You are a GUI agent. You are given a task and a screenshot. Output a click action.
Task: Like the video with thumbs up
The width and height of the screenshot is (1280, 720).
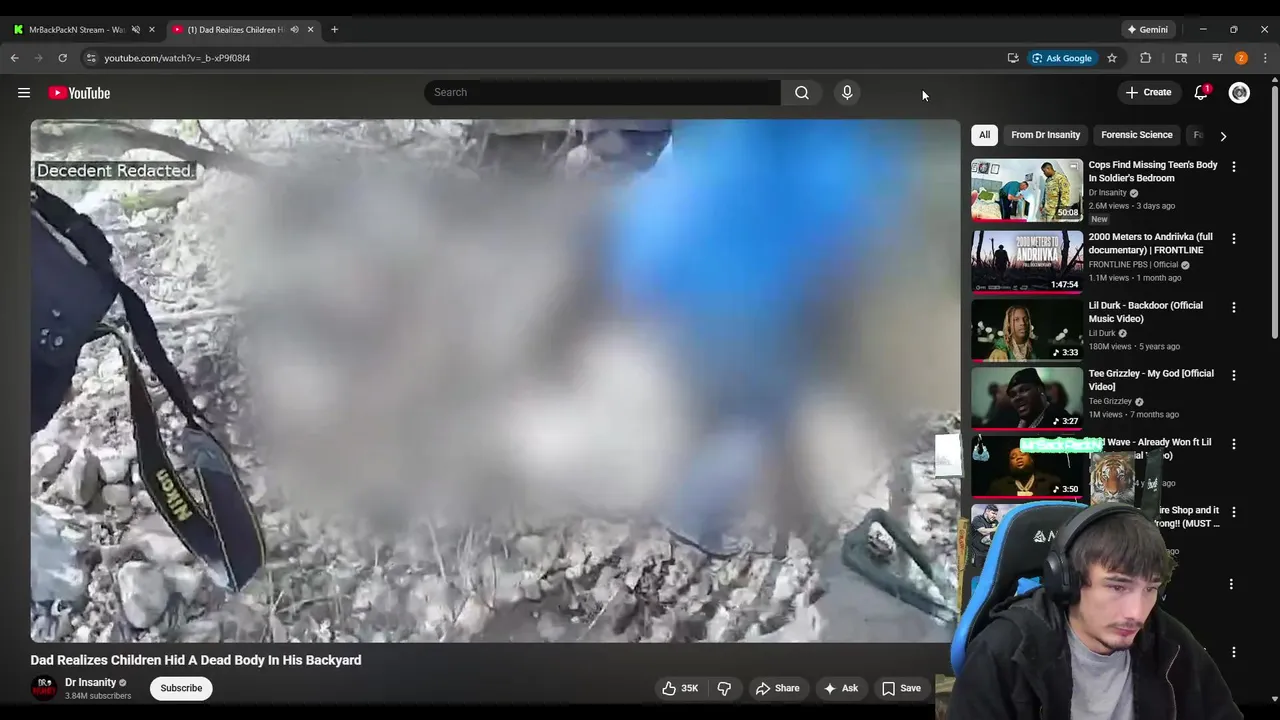coord(680,688)
